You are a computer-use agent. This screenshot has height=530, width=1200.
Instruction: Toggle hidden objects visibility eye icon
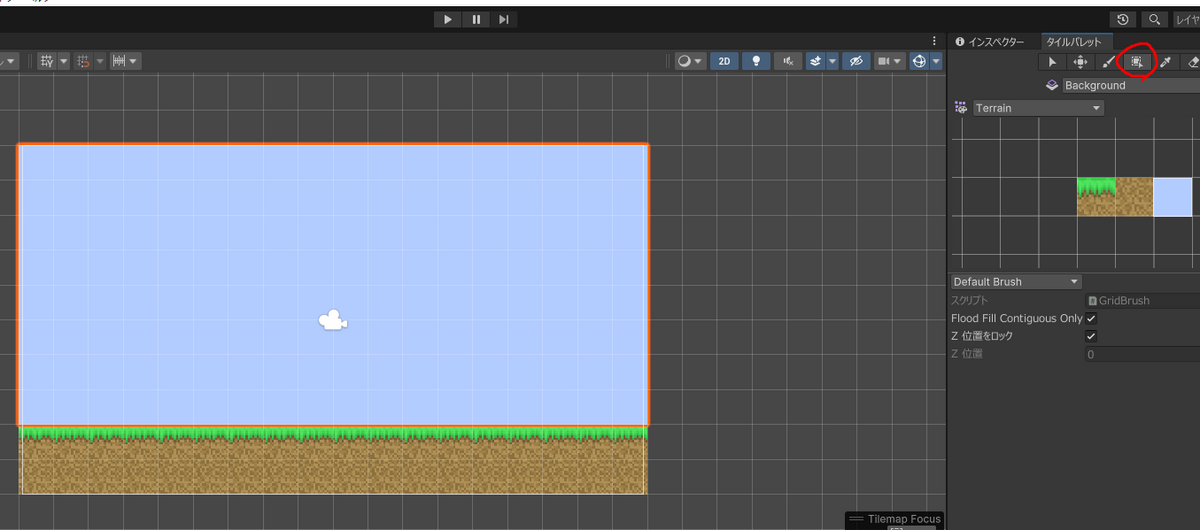(855, 61)
